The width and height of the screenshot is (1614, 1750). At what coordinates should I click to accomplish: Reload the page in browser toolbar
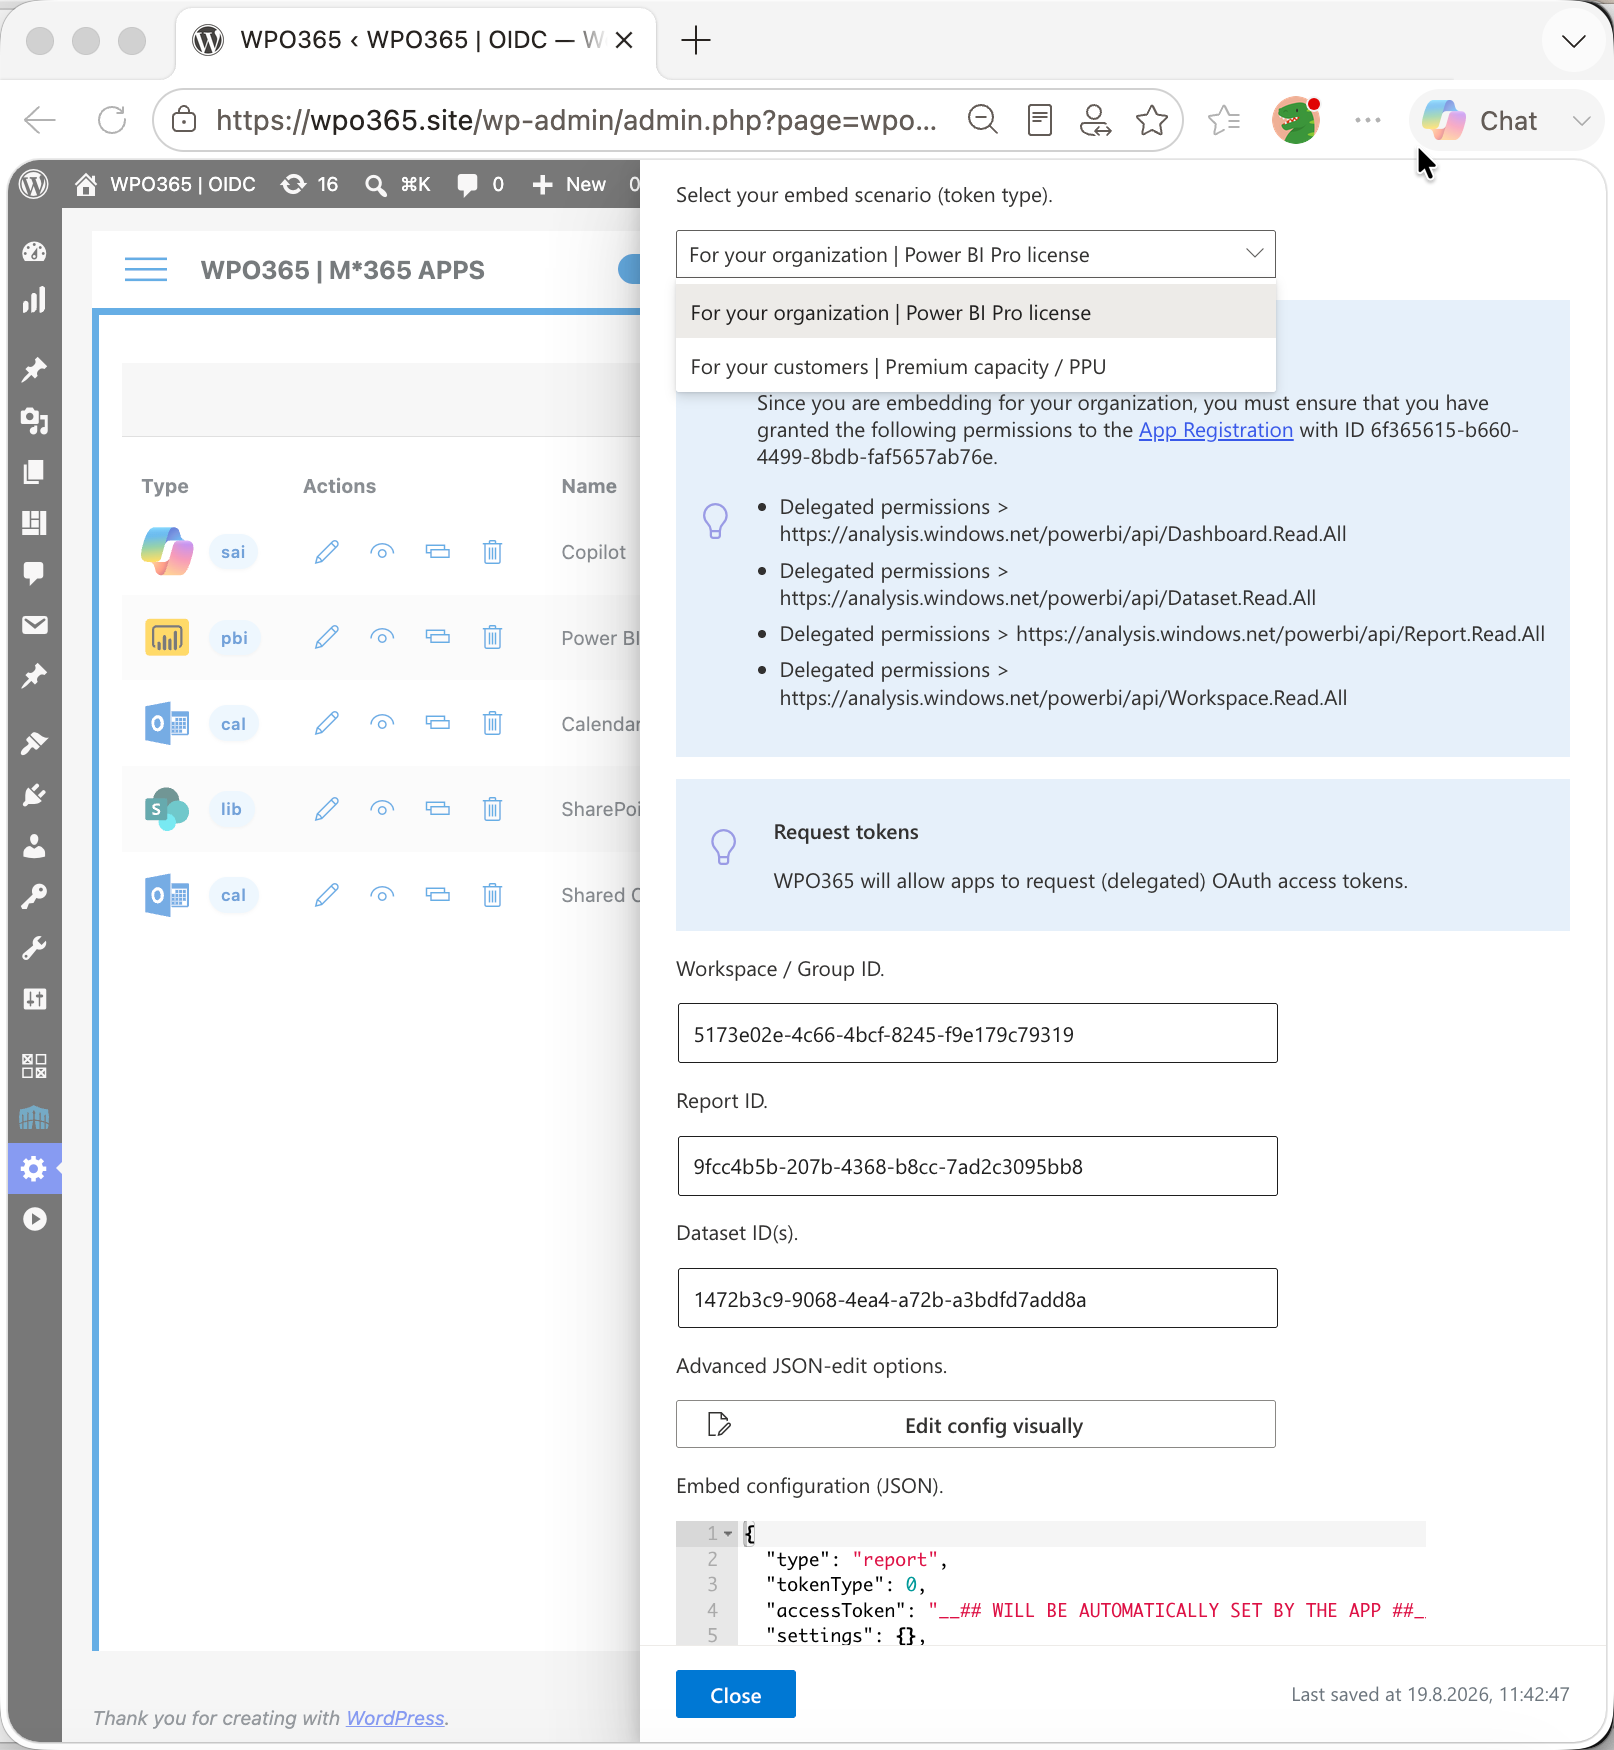click(x=112, y=121)
